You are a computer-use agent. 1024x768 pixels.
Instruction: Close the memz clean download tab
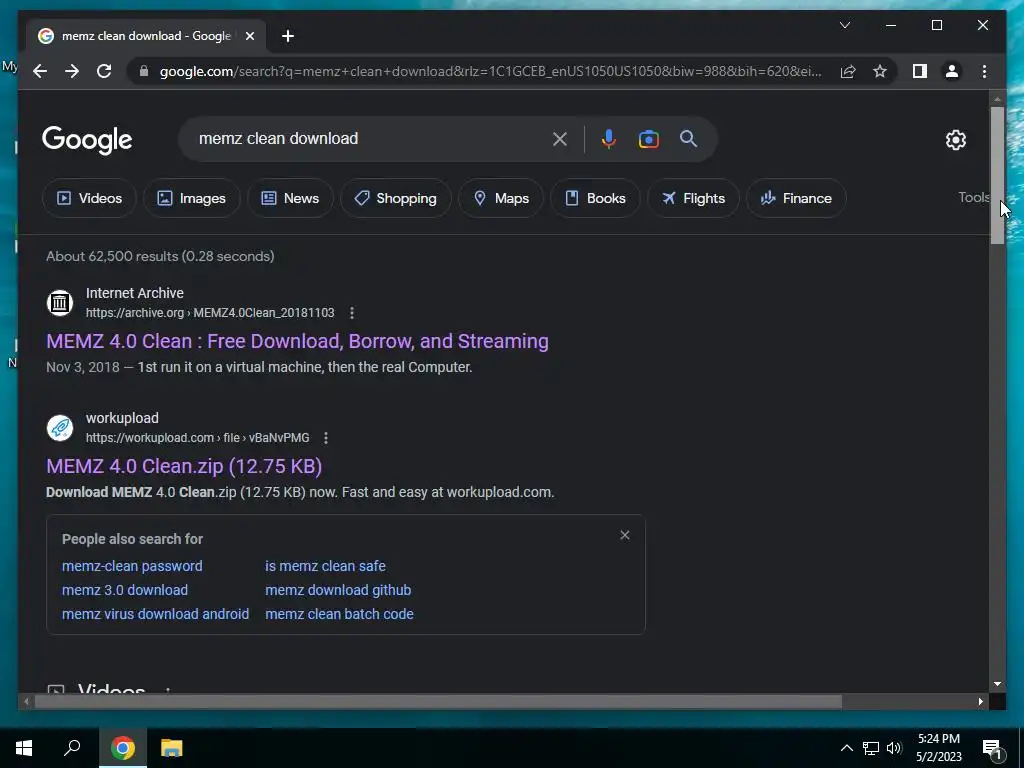(x=249, y=36)
